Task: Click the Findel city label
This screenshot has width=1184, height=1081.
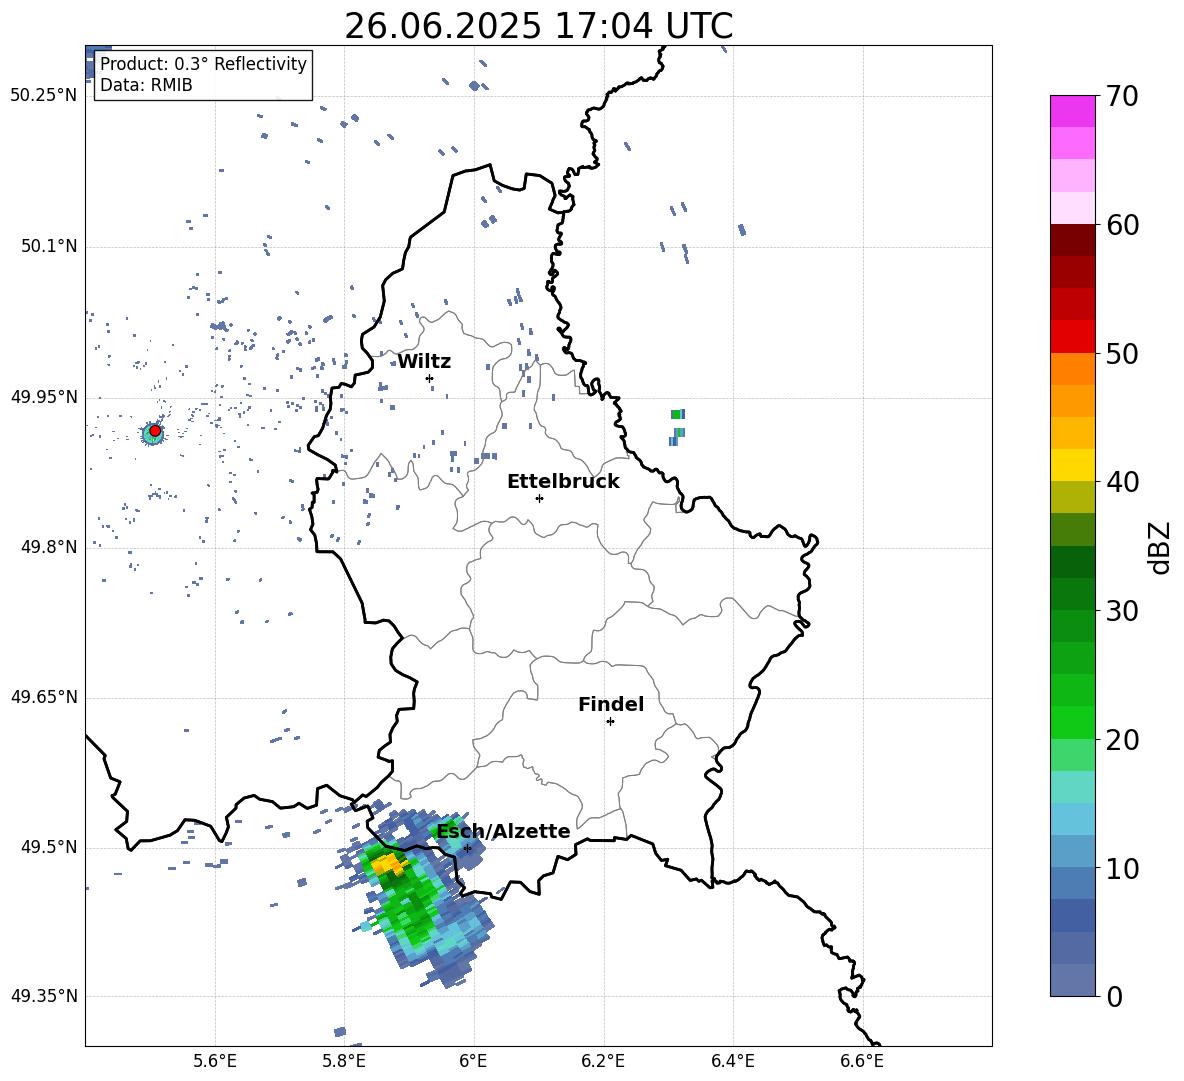Action: (611, 704)
